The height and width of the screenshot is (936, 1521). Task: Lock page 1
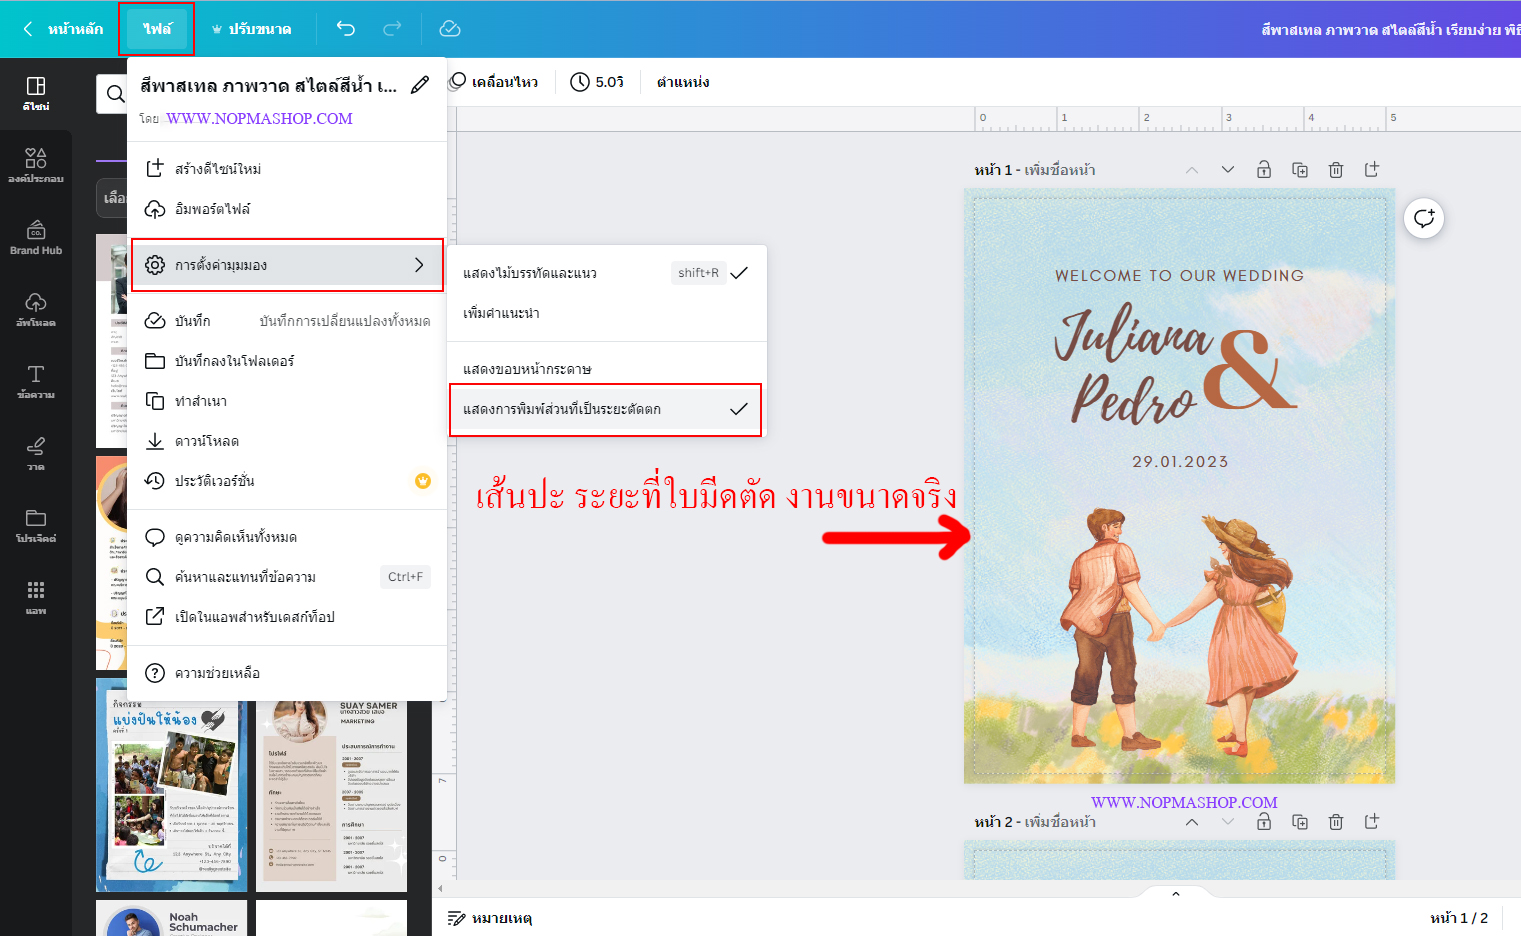(1264, 170)
